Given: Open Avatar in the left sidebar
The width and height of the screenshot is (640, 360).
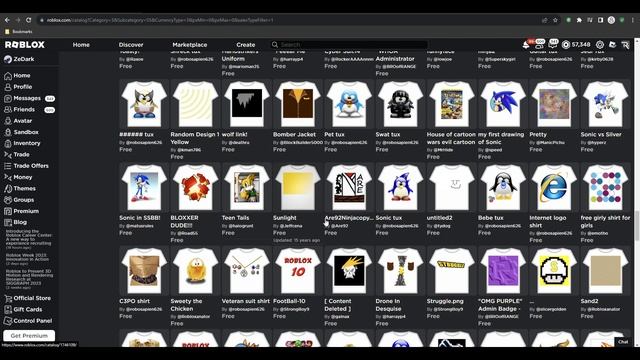Looking at the screenshot, I should [x=18, y=121].
